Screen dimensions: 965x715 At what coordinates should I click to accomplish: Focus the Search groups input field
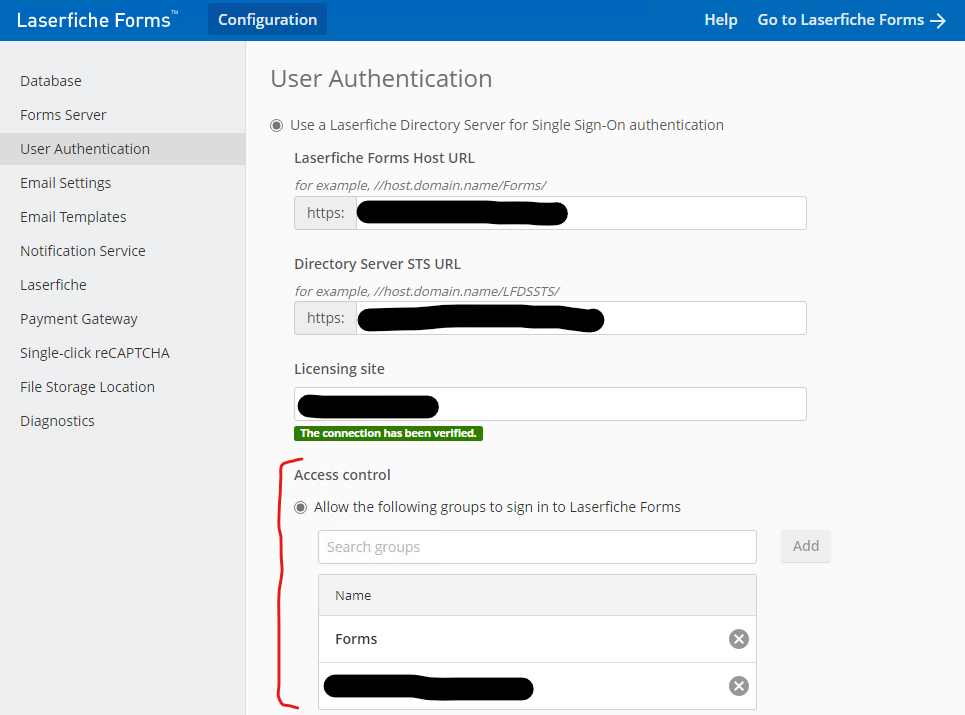(537, 547)
